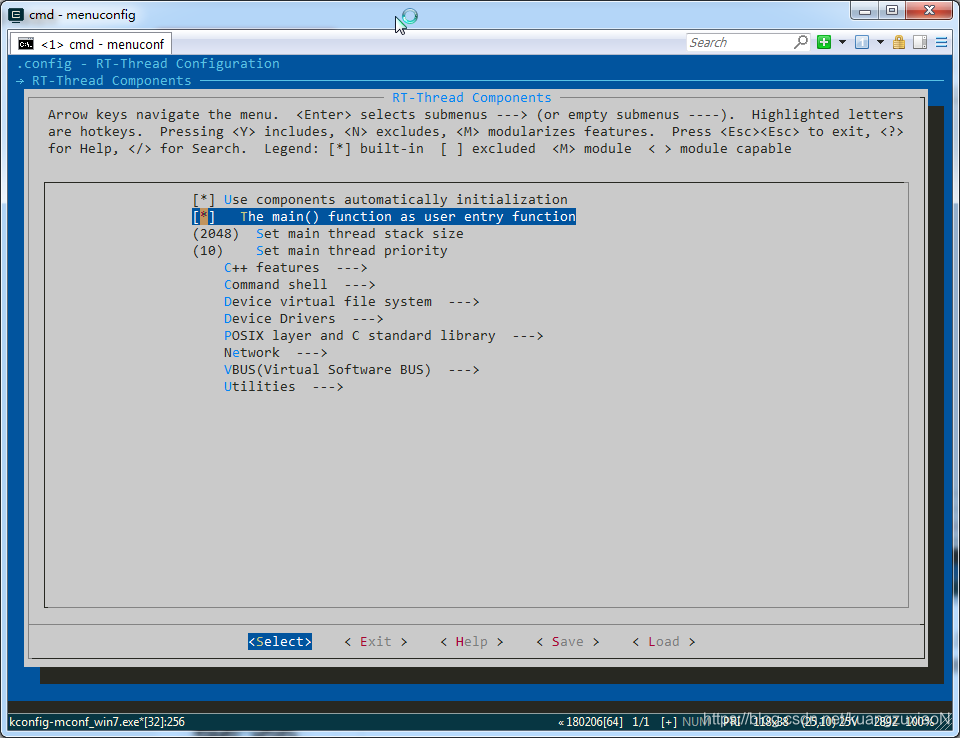960x738 pixels.
Task: Click the < Save > button
Action: 568,641
